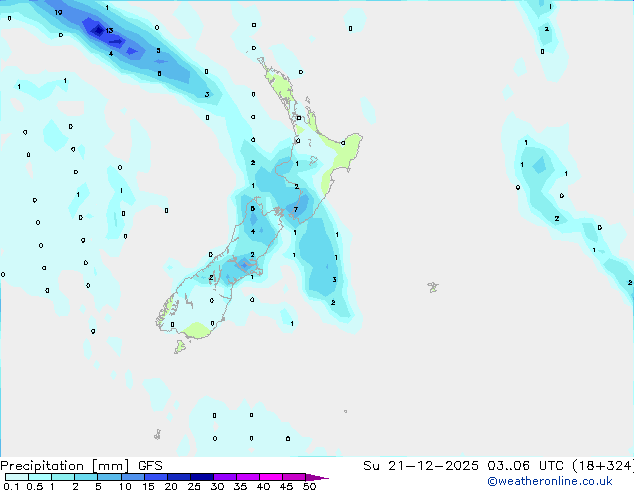Viewport: 634px width, 490px height.
Task: Click the '19' precipitation value on map
Action: pyautogui.click(x=58, y=13)
